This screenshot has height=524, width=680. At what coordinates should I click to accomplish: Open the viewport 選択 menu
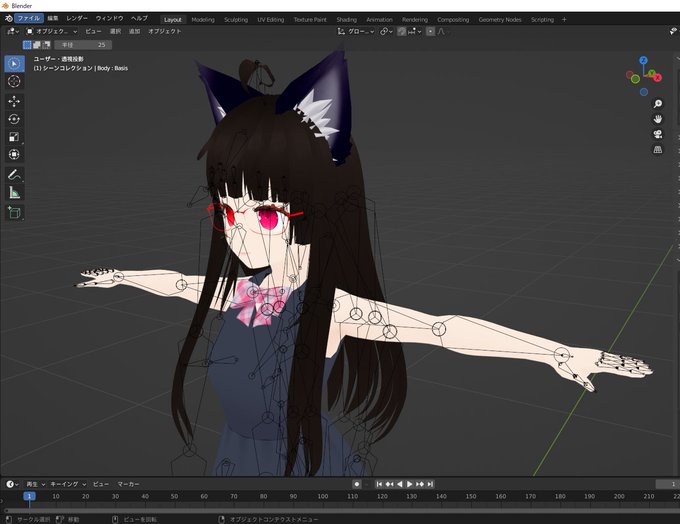point(115,31)
